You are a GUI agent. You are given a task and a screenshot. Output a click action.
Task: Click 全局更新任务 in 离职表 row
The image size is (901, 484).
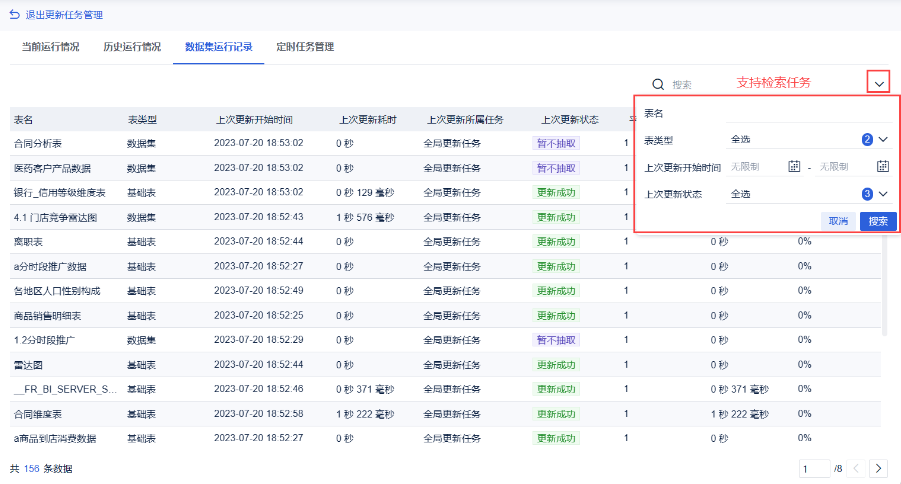[x=452, y=242]
